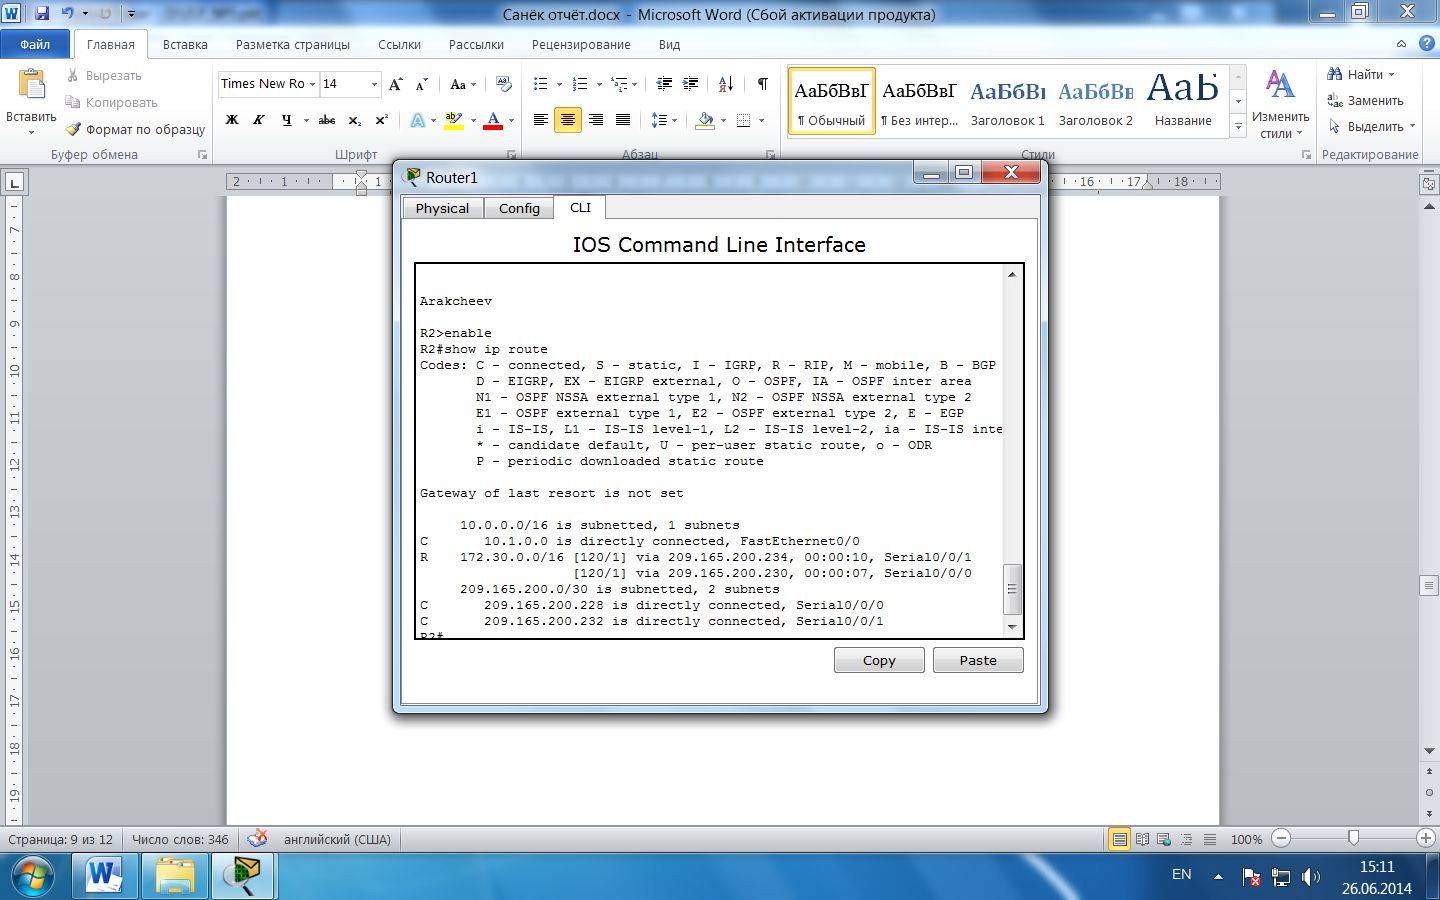Click the Copy button in Router1 window
1440x900 pixels.
click(879, 660)
